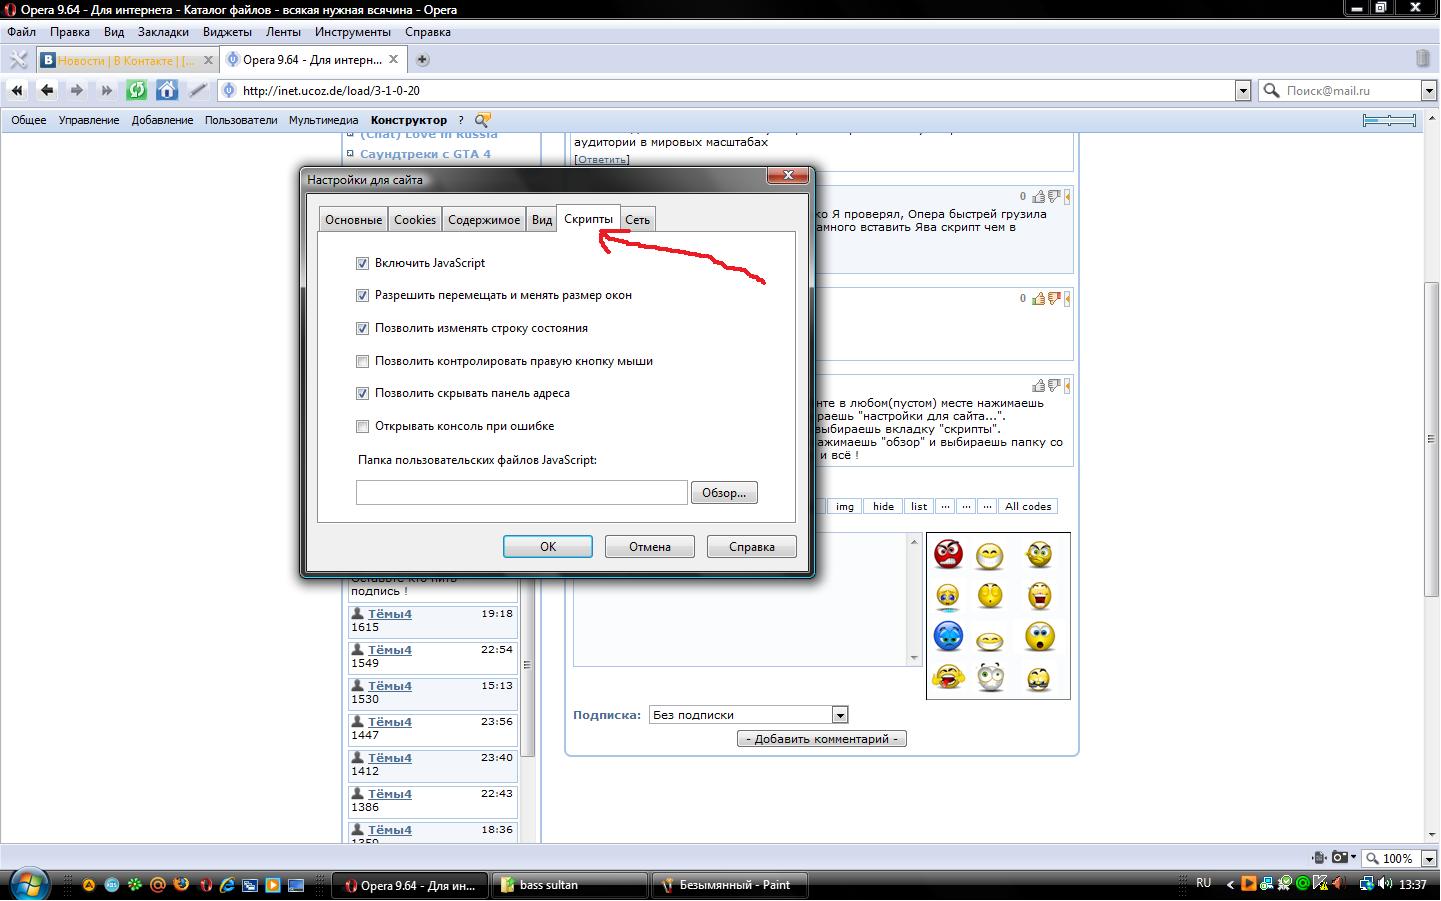Click the 'Ответить' reply link
Viewport: 1441px width, 901px height.
click(x=601, y=159)
